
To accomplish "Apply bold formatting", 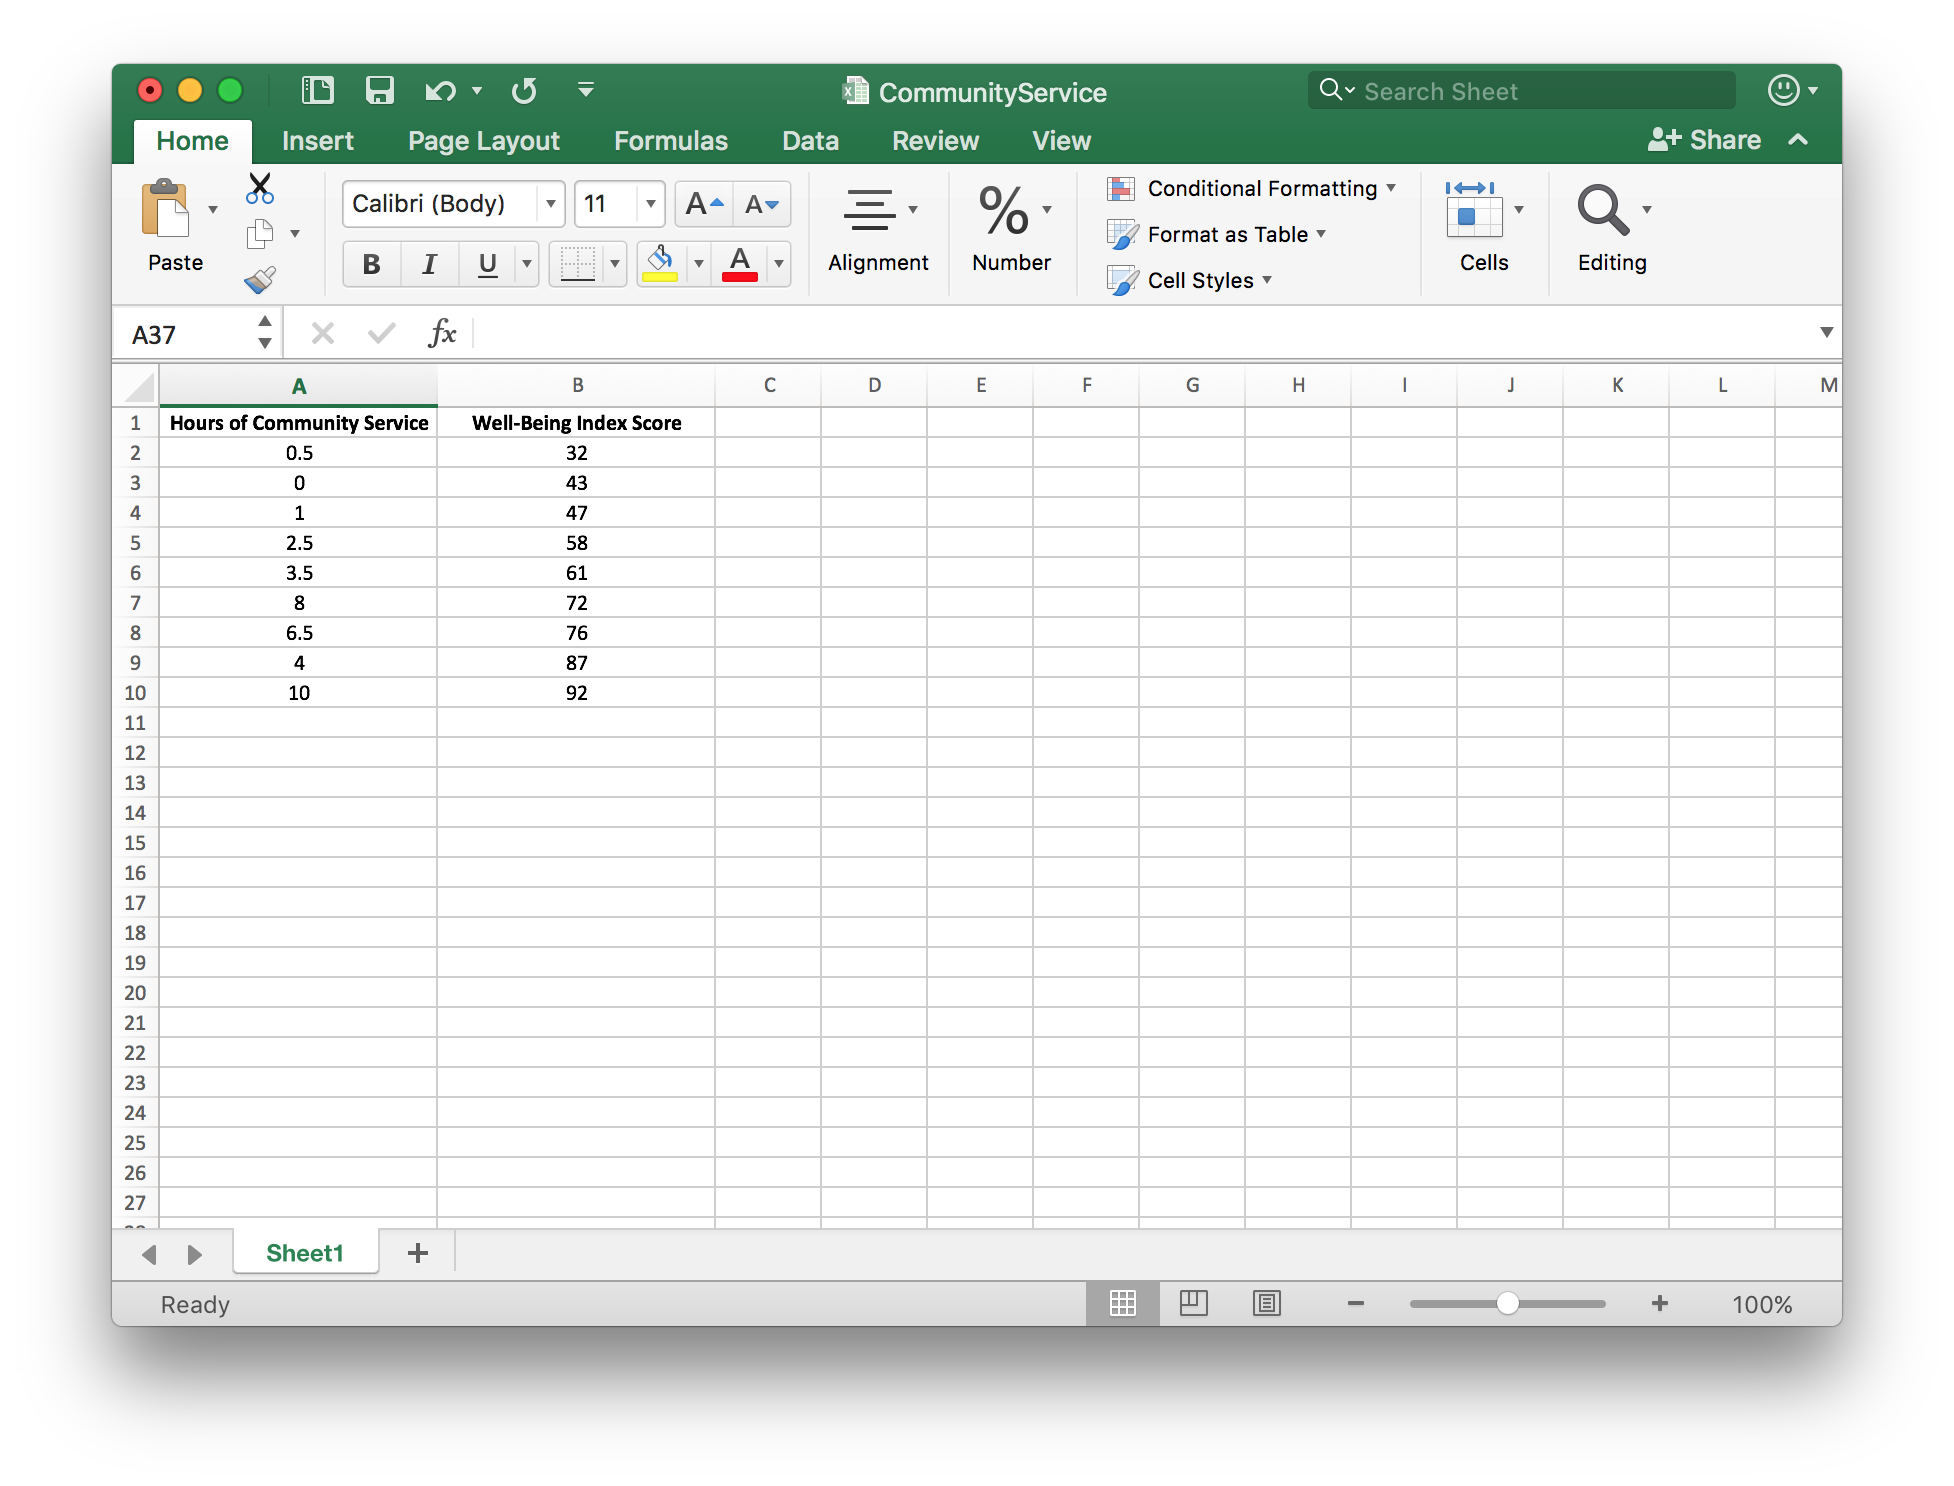I will point(370,264).
